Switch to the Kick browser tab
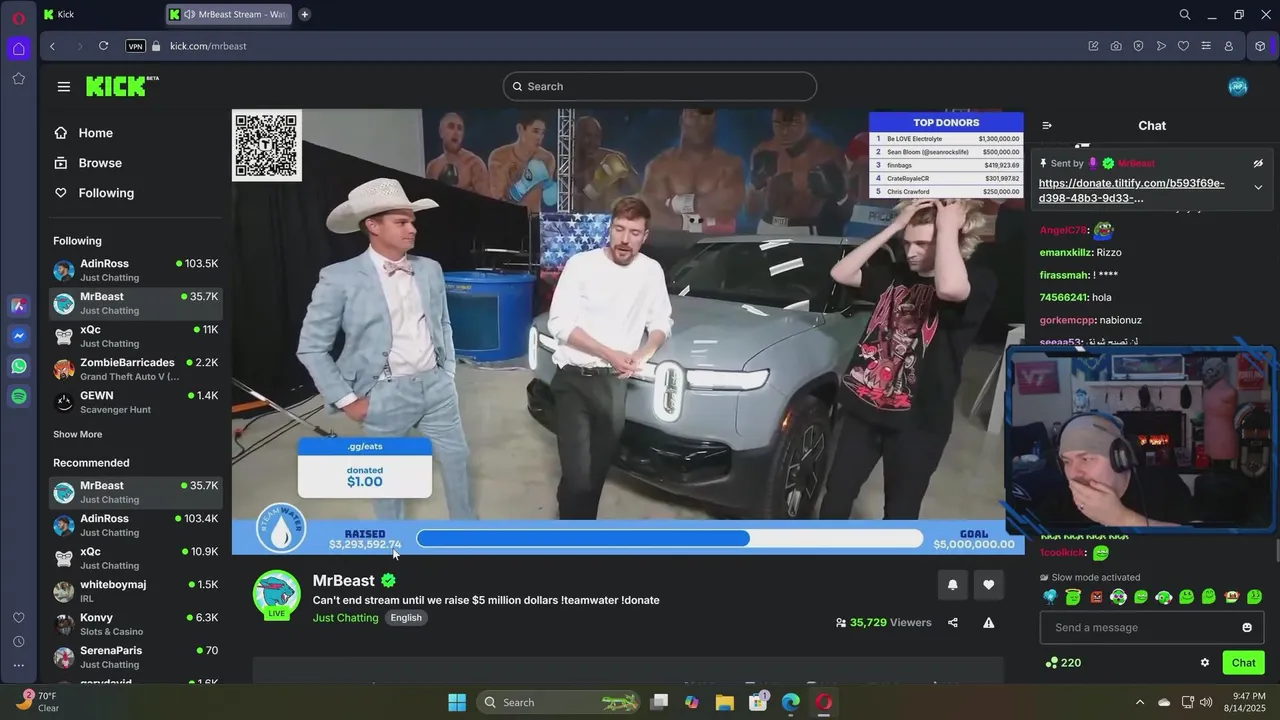The height and width of the screenshot is (720, 1280). pos(100,14)
